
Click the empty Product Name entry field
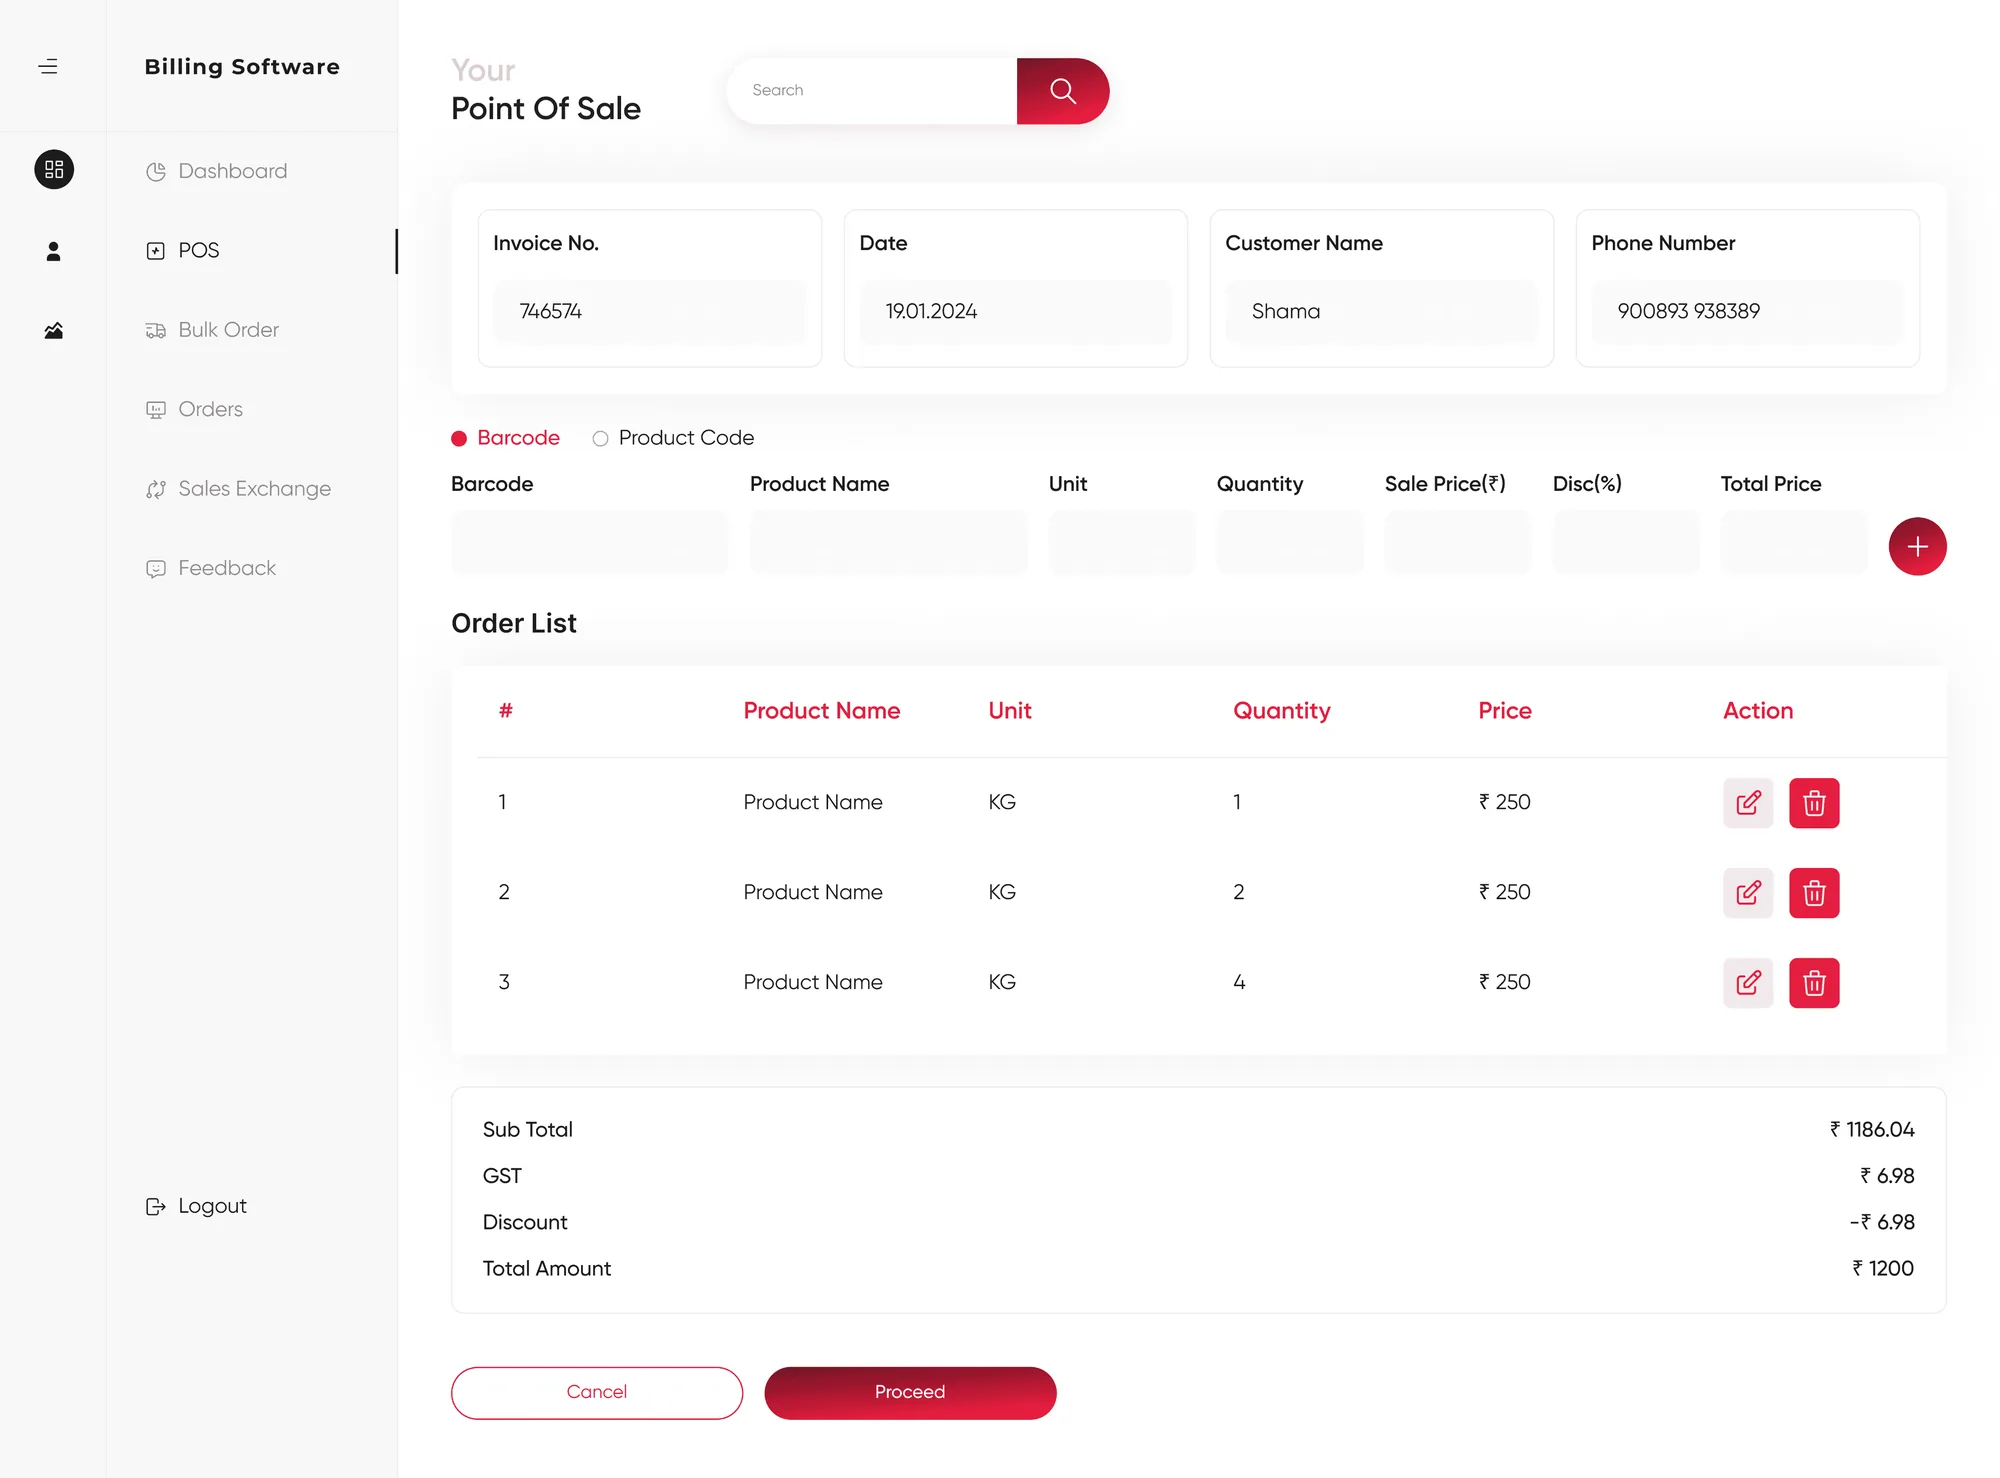[x=889, y=543]
